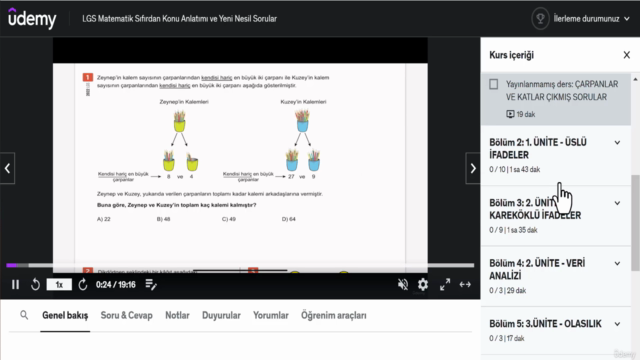Viewport: 640px width, 360px height.
Task: Open the Notlar tab
Action: click(x=177, y=316)
